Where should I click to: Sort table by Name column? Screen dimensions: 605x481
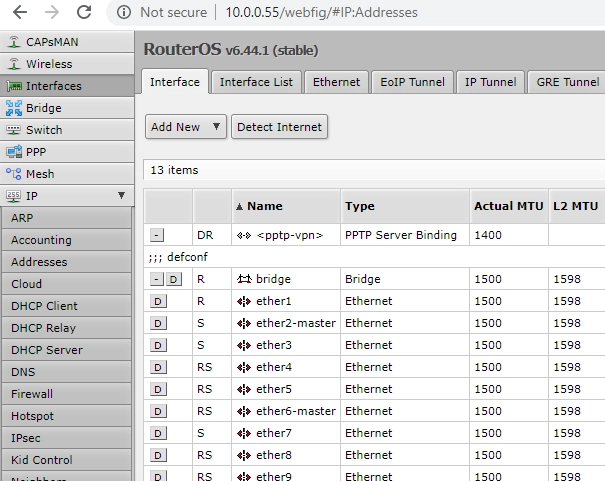[x=286, y=206]
